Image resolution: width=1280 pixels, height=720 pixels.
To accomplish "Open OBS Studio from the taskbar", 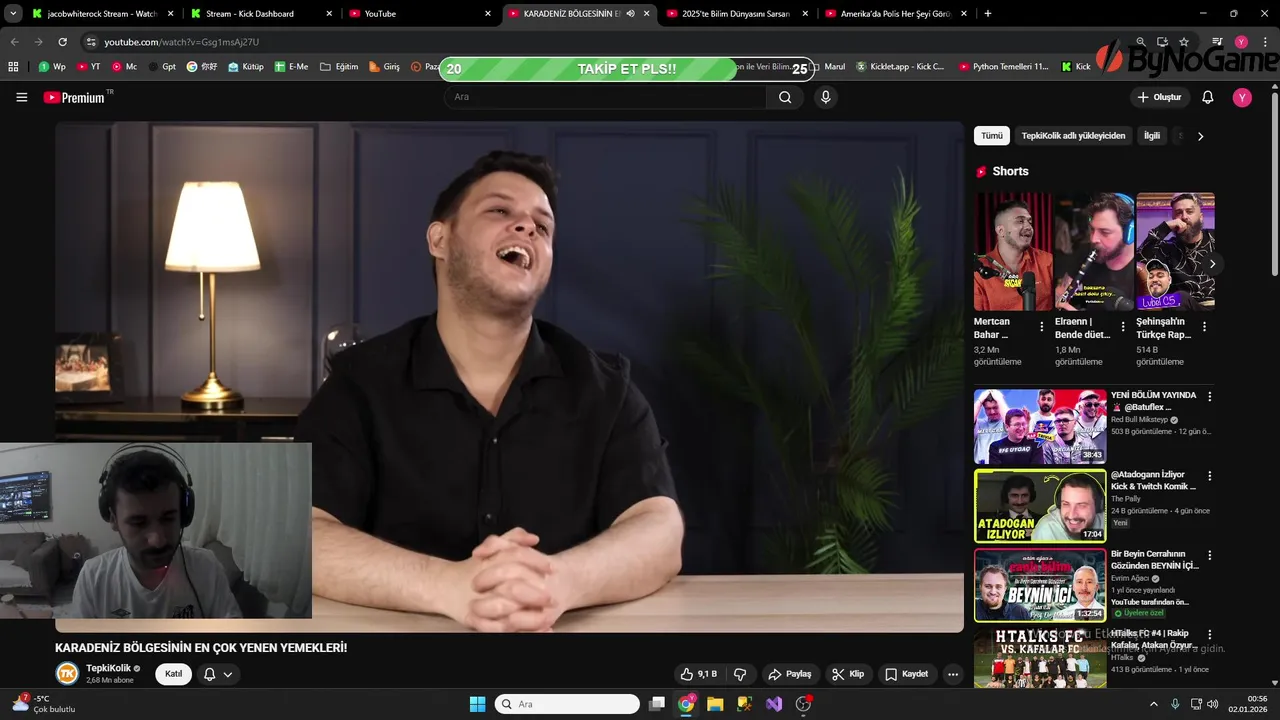I will [x=803, y=704].
